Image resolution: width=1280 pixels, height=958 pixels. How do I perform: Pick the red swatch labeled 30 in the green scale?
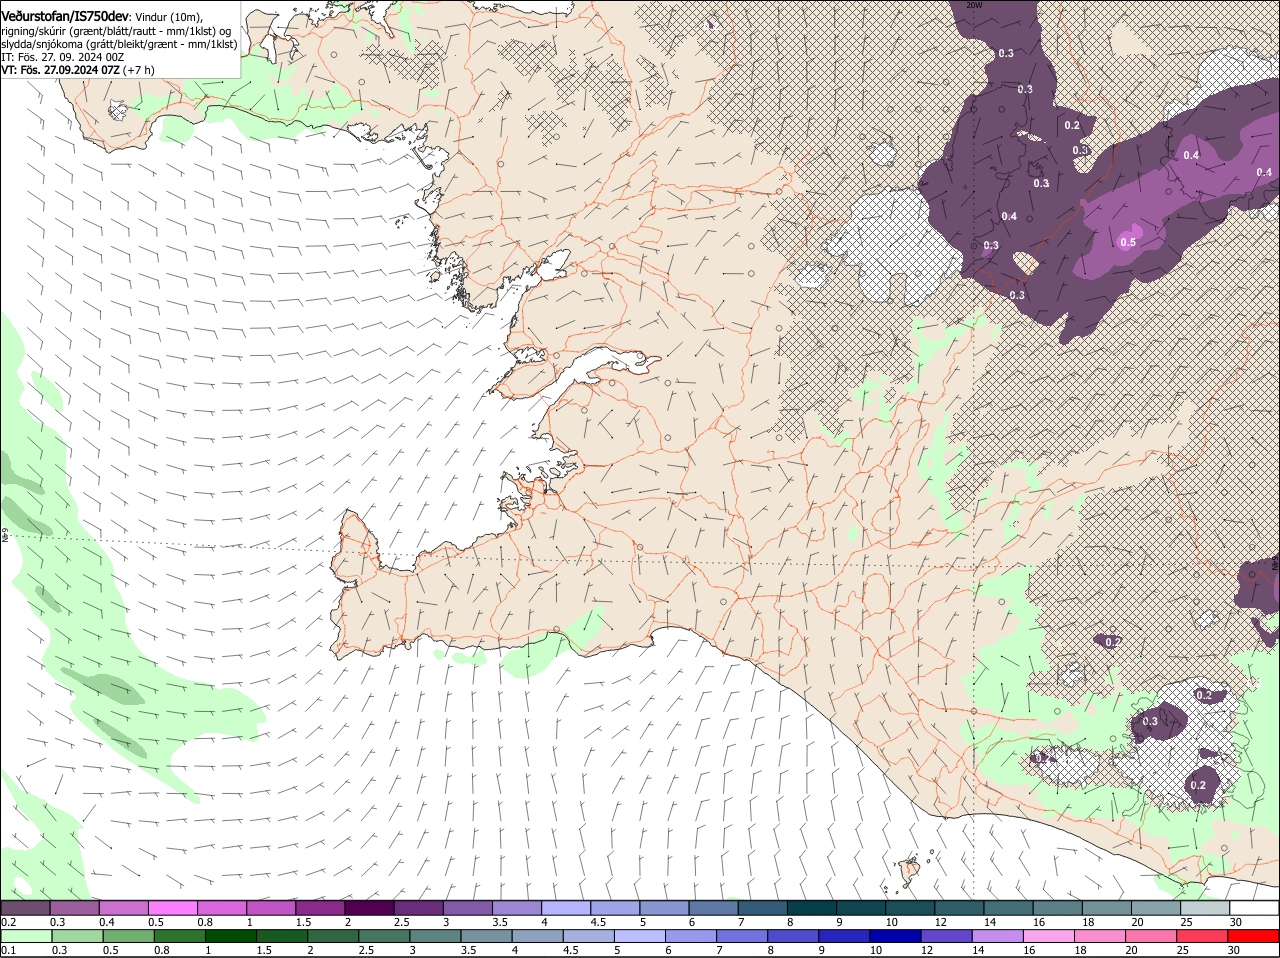[1254, 936]
